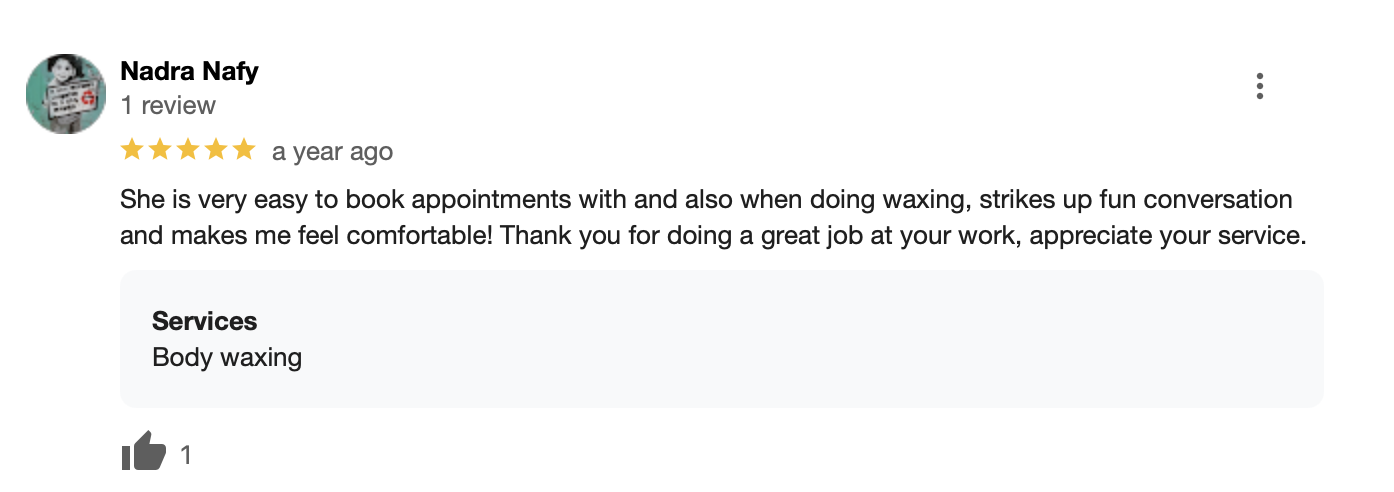Open the Nadra Nafy reviewer name link
Screen dimensions: 1394x492
tap(189, 72)
